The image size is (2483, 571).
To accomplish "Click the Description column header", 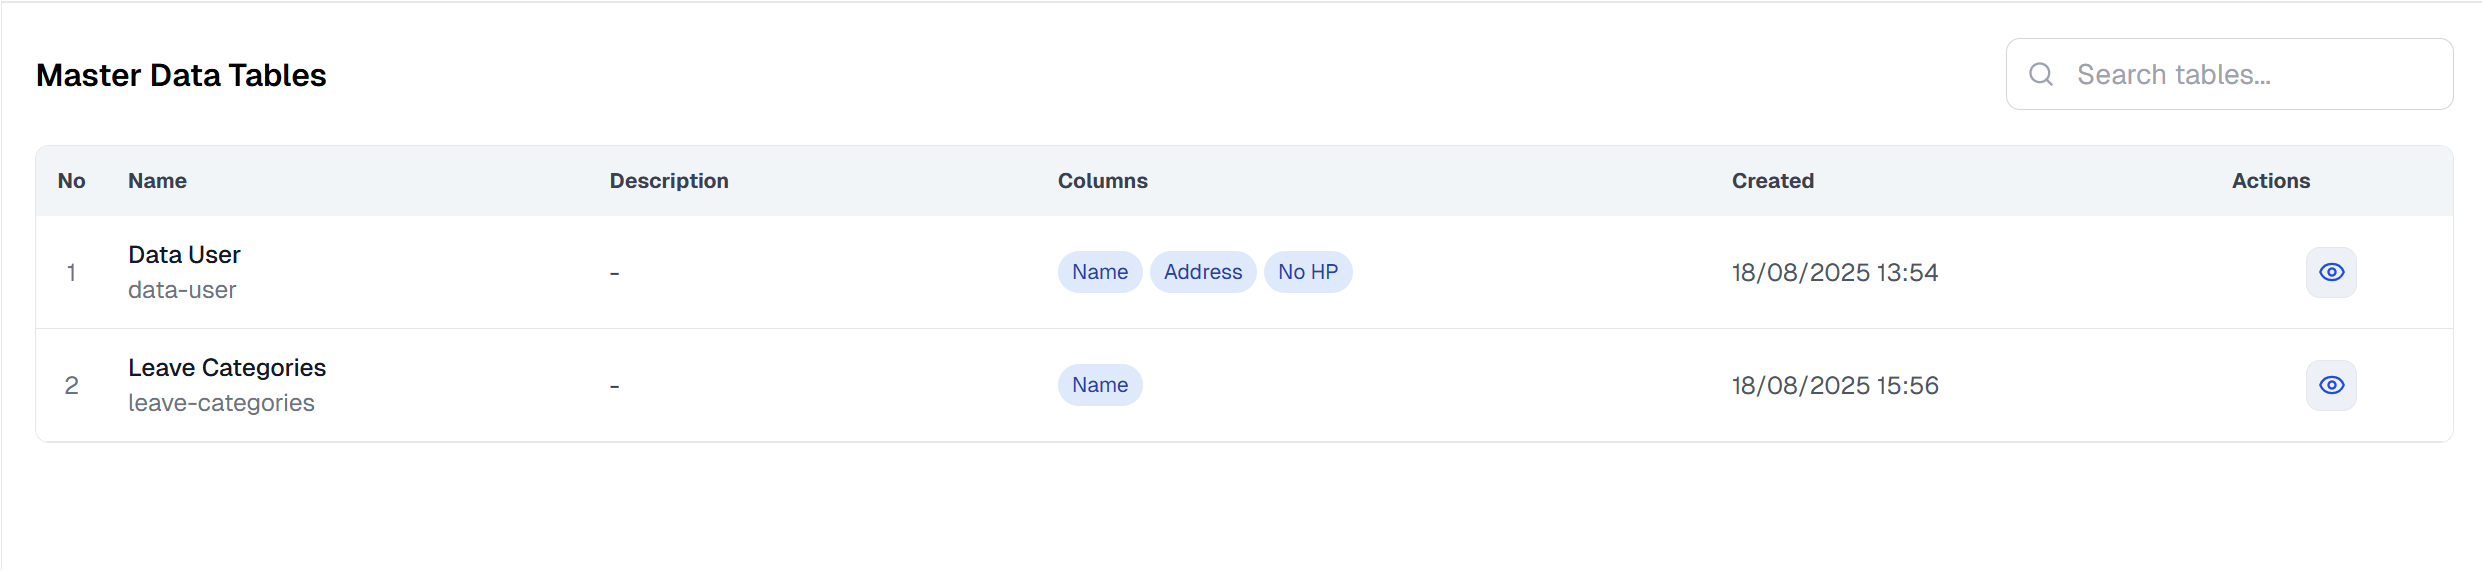I will [669, 181].
